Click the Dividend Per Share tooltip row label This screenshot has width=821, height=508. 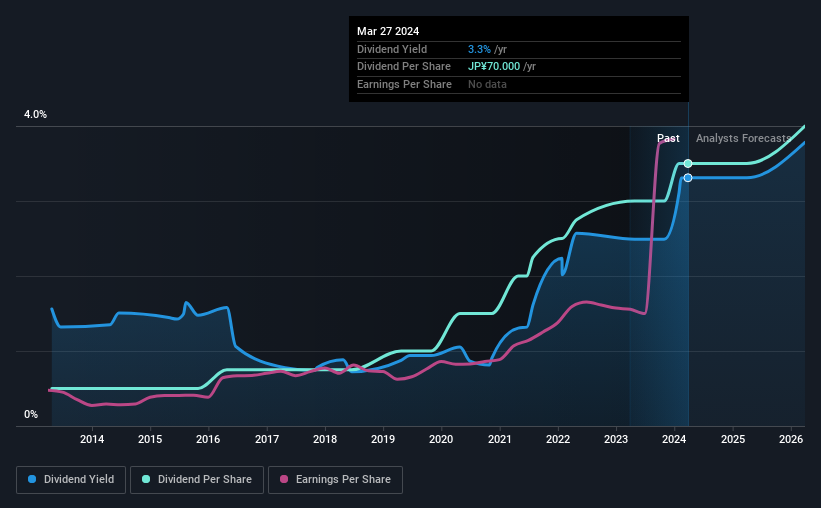[x=404, y=67]
